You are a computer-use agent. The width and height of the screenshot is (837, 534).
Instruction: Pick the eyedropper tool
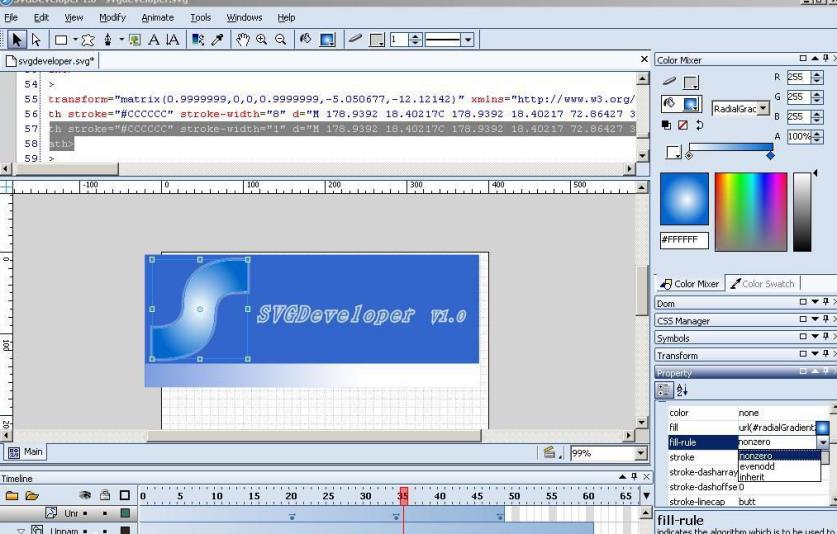217,40
